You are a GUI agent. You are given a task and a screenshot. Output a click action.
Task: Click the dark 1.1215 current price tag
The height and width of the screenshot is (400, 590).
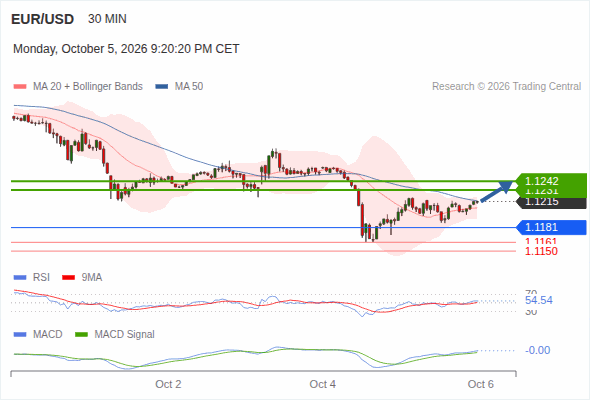coord(552,202)
